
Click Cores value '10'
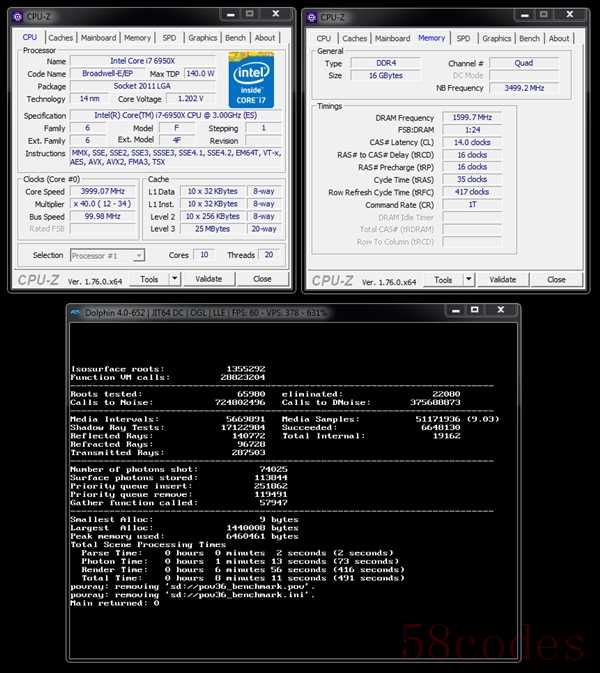204,255
